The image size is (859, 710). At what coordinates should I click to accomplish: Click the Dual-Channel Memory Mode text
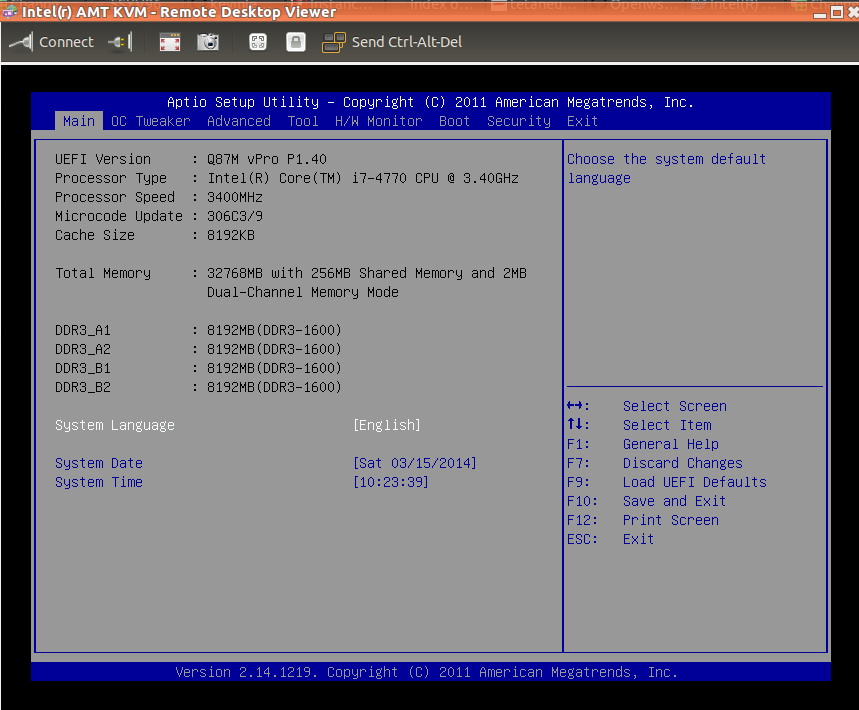point(302,293)
